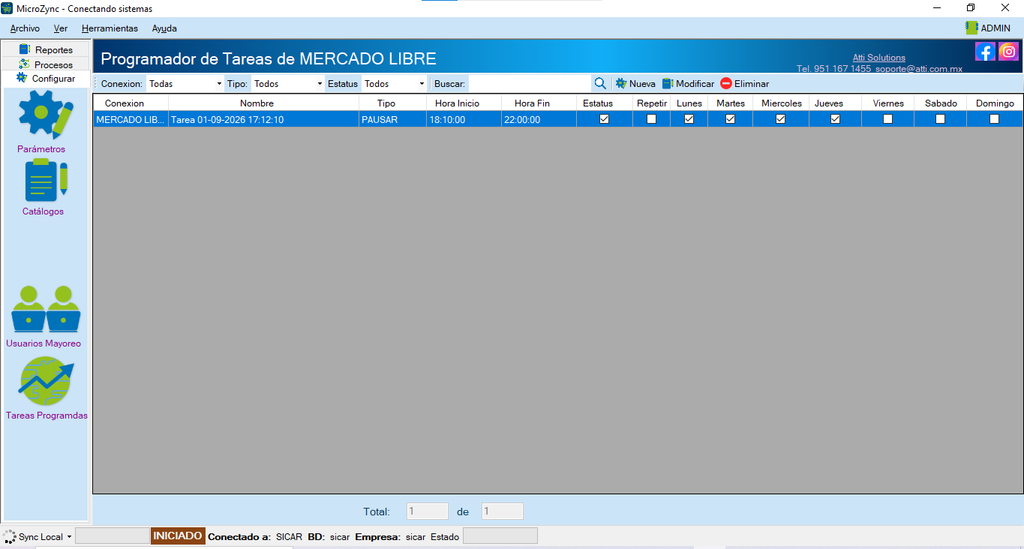Image resolution: width=1024 pixels, height=549 pixels.
Task: Select the 'MERCADO LIB...' cell
Action: (x=131, y=119)
